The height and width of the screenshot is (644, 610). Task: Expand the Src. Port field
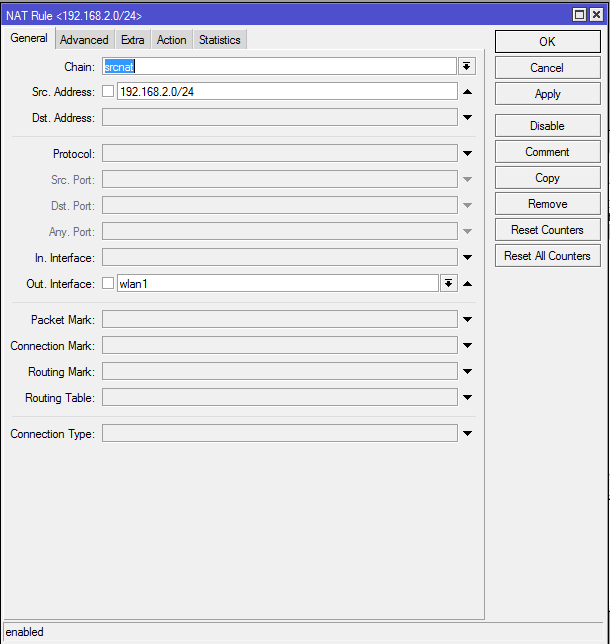pos(467,179)
